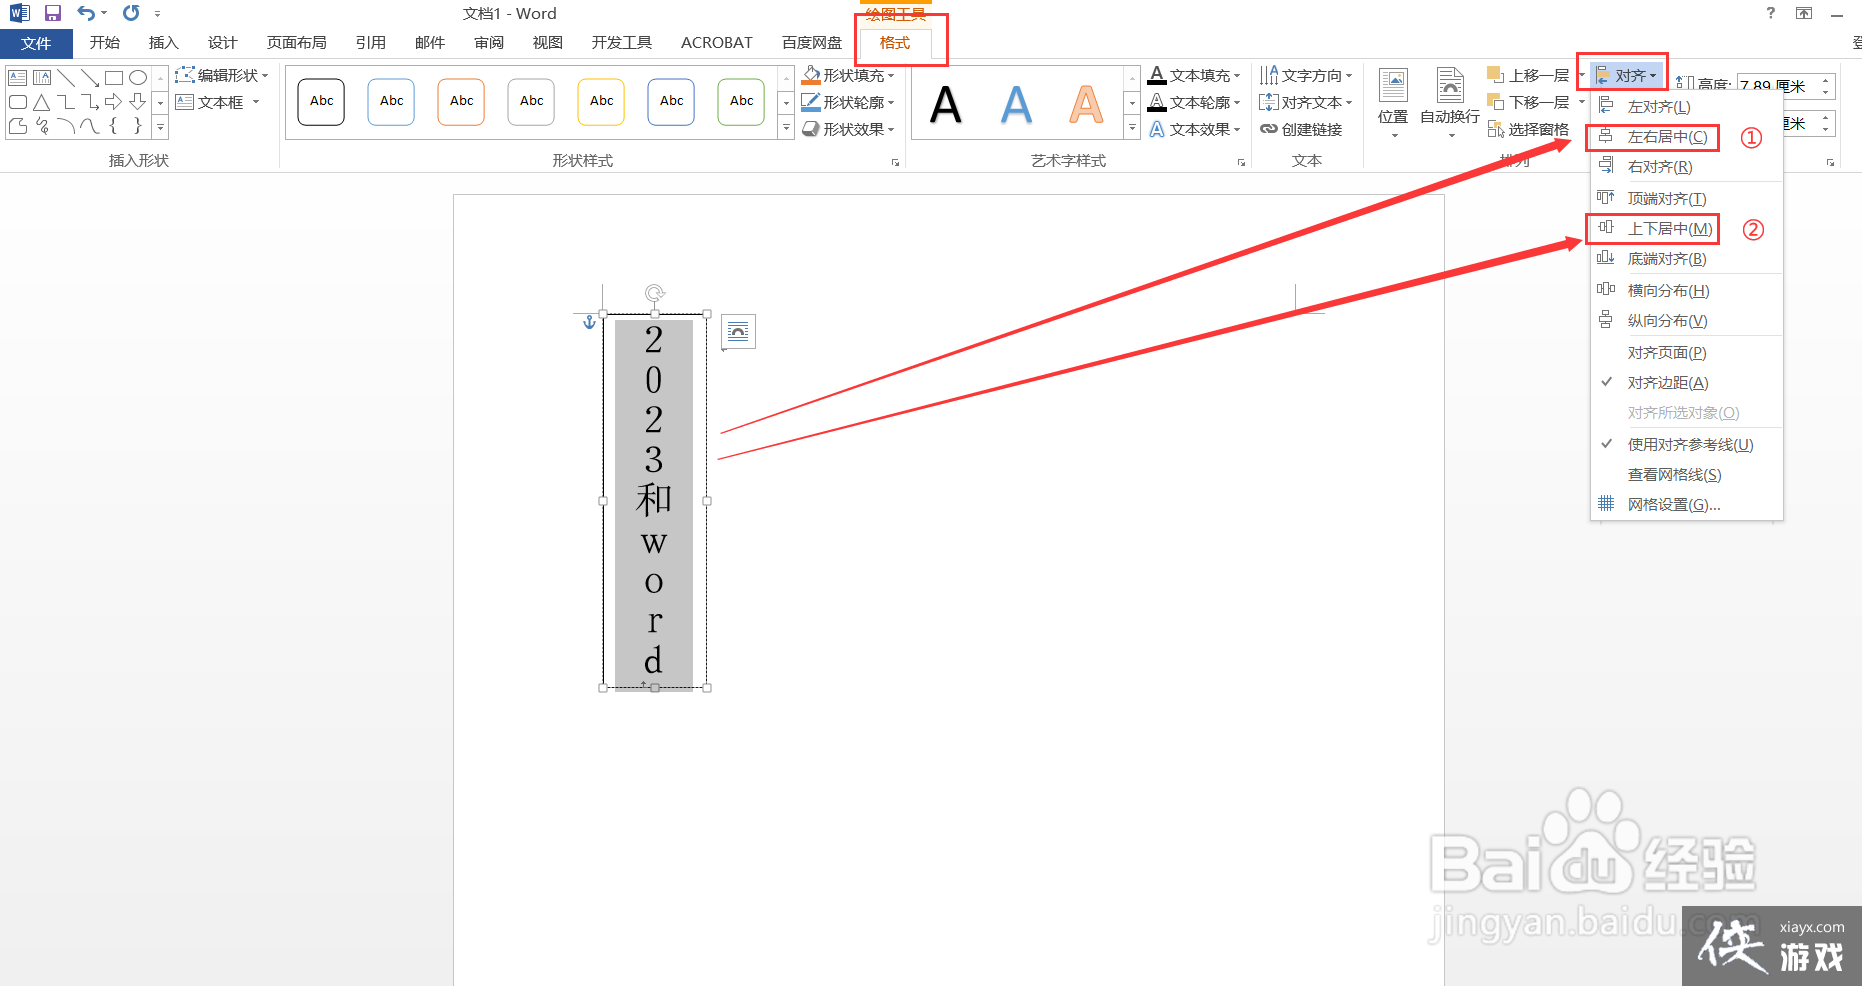Click Create Link (创建链接)
The height and width of the screenshot is (986, 1862).
(x=1301, y=129)
